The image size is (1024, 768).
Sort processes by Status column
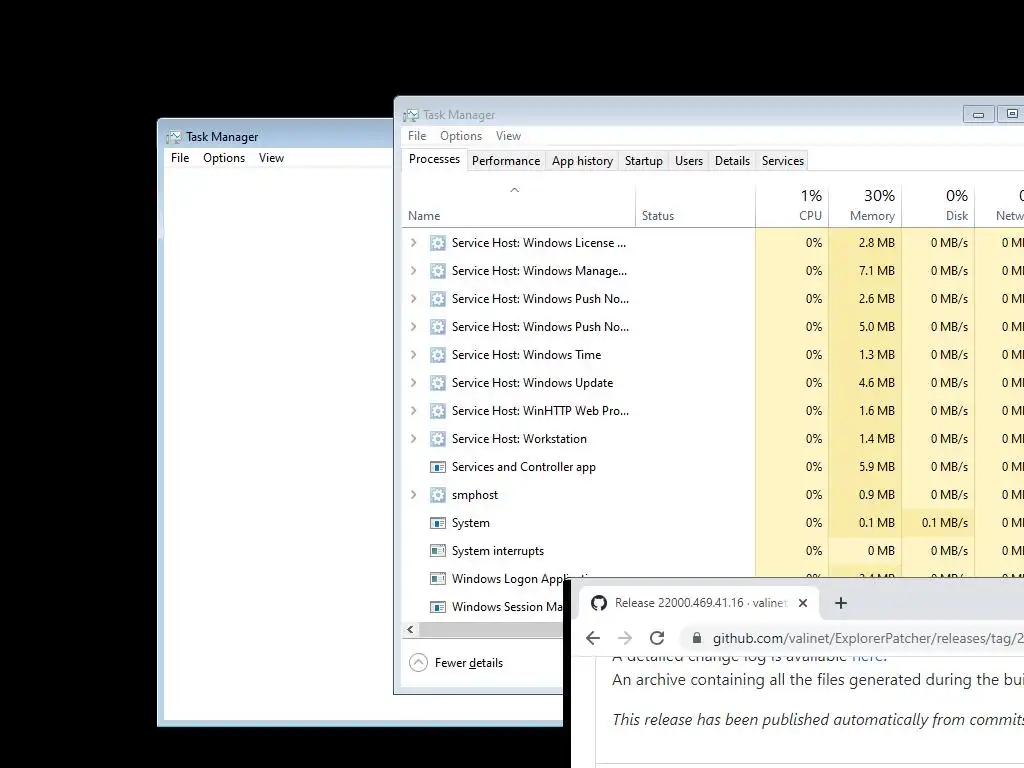[658, 216]
